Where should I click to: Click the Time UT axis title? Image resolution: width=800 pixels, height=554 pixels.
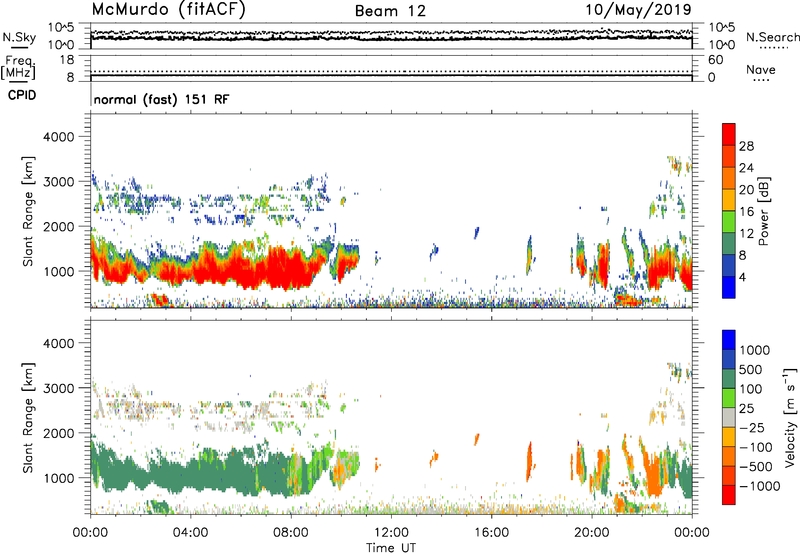(x=391, y=548)
